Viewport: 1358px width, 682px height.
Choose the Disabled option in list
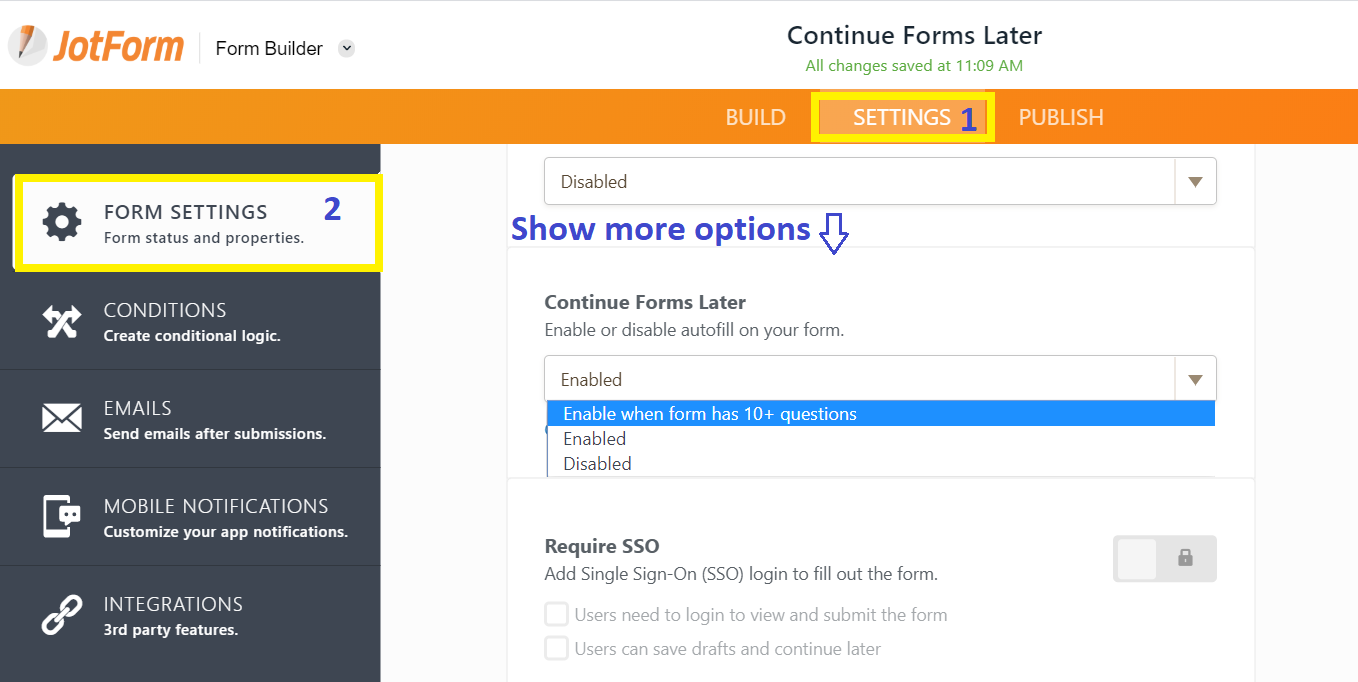tap(597, 464)
